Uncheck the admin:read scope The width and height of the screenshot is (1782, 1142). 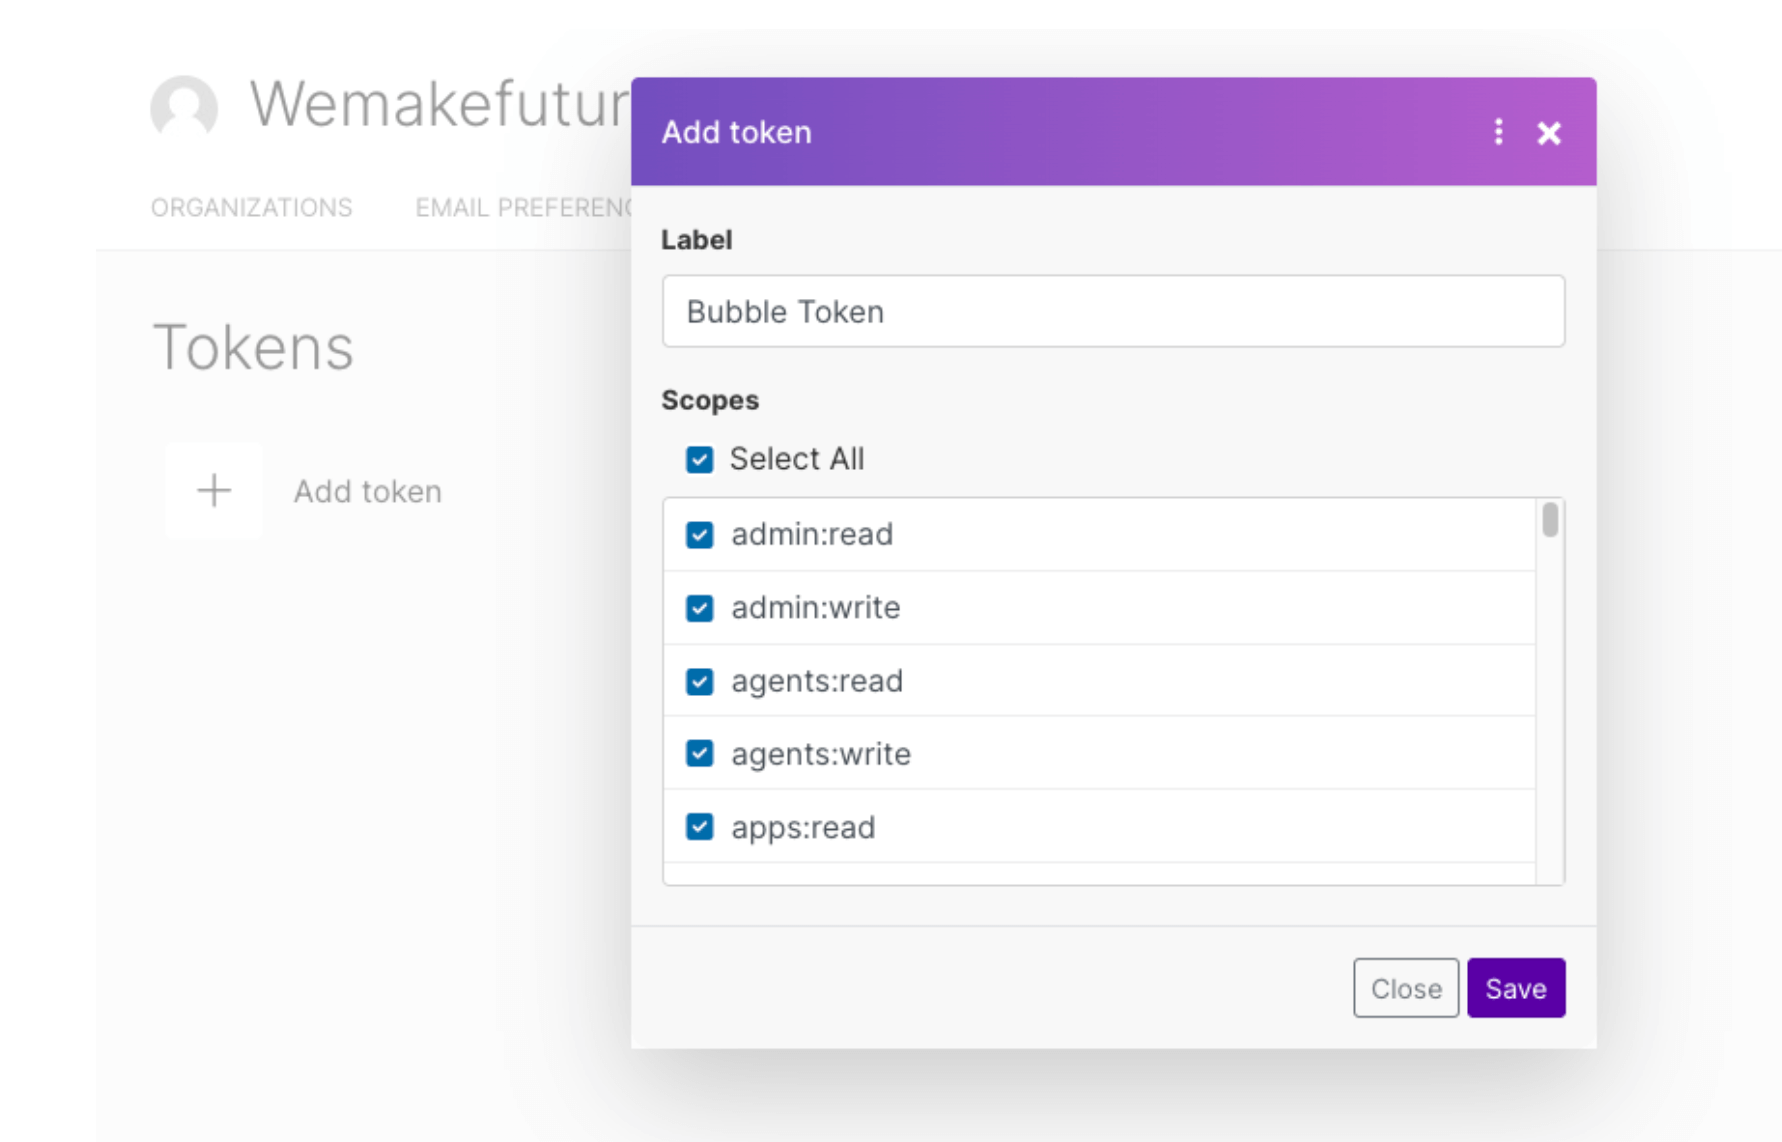pyautogui.click(x=699, y=535)
